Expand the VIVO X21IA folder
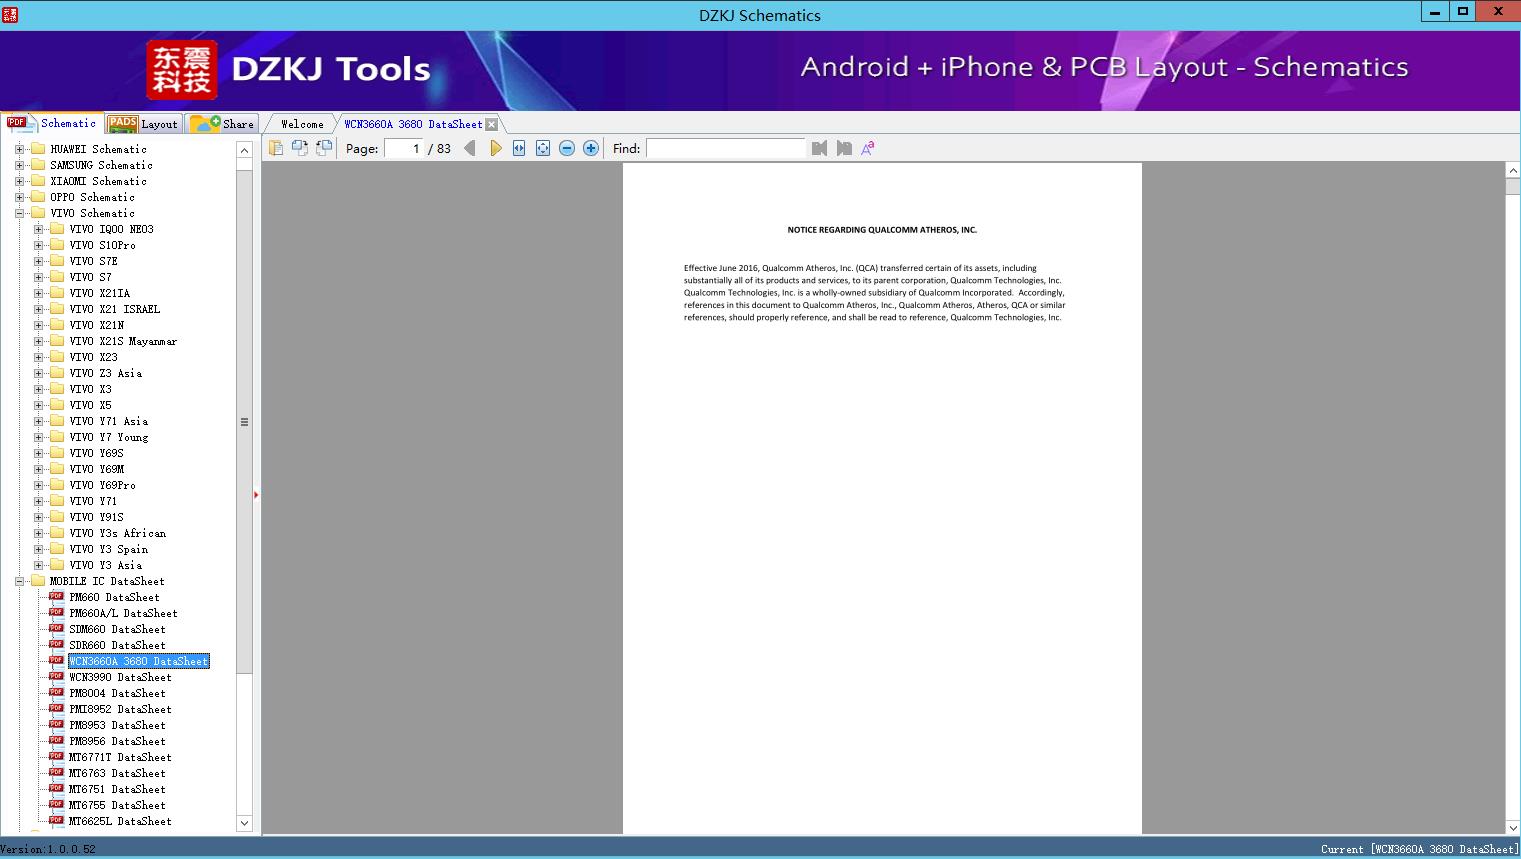Image resolution: width=1521 pixels, height=859 pixels. 38,293
